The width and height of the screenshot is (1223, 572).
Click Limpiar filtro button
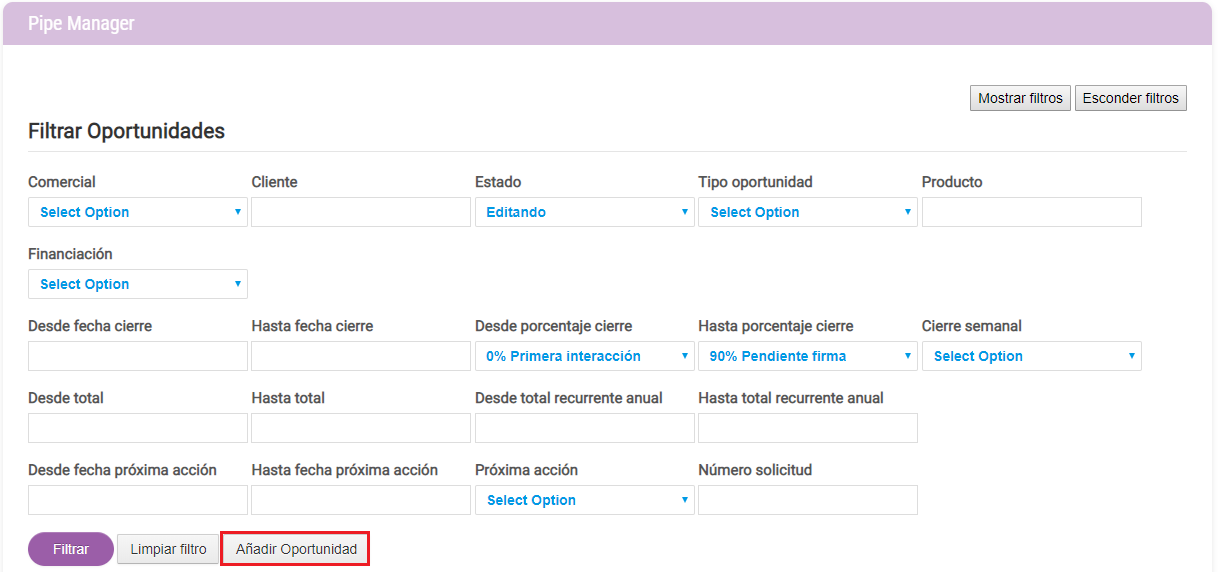(x=168, y=549)
